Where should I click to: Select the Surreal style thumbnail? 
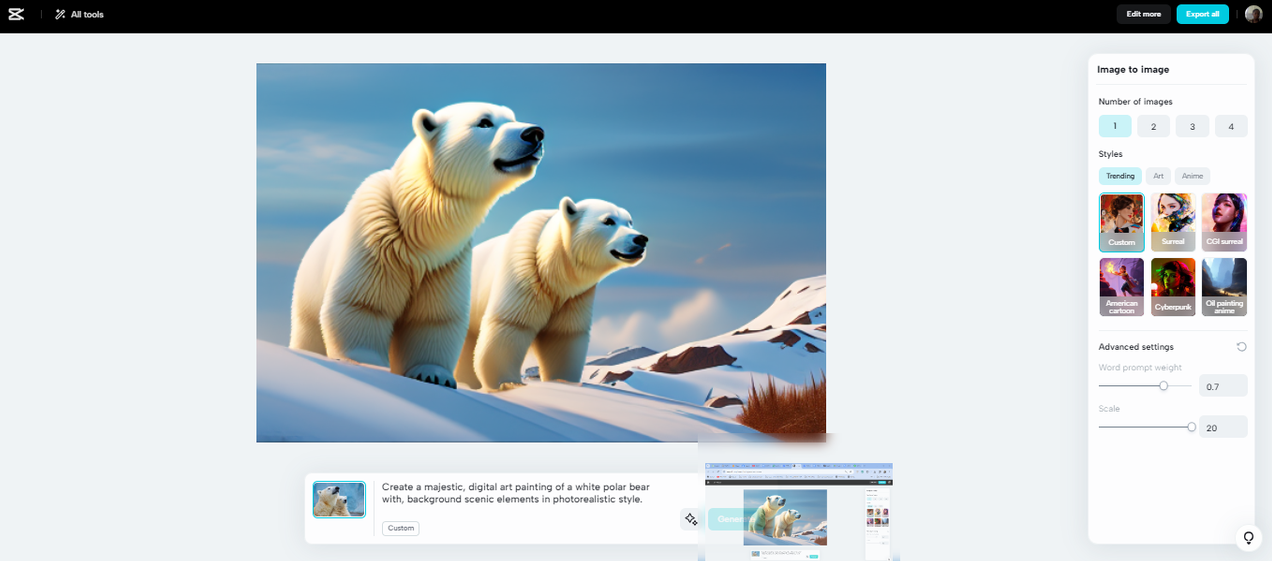point(1173,222)
